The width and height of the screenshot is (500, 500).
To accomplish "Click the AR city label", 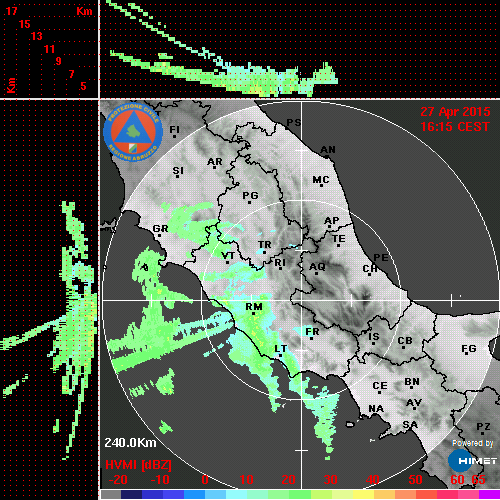I will [x=215, y=162].
